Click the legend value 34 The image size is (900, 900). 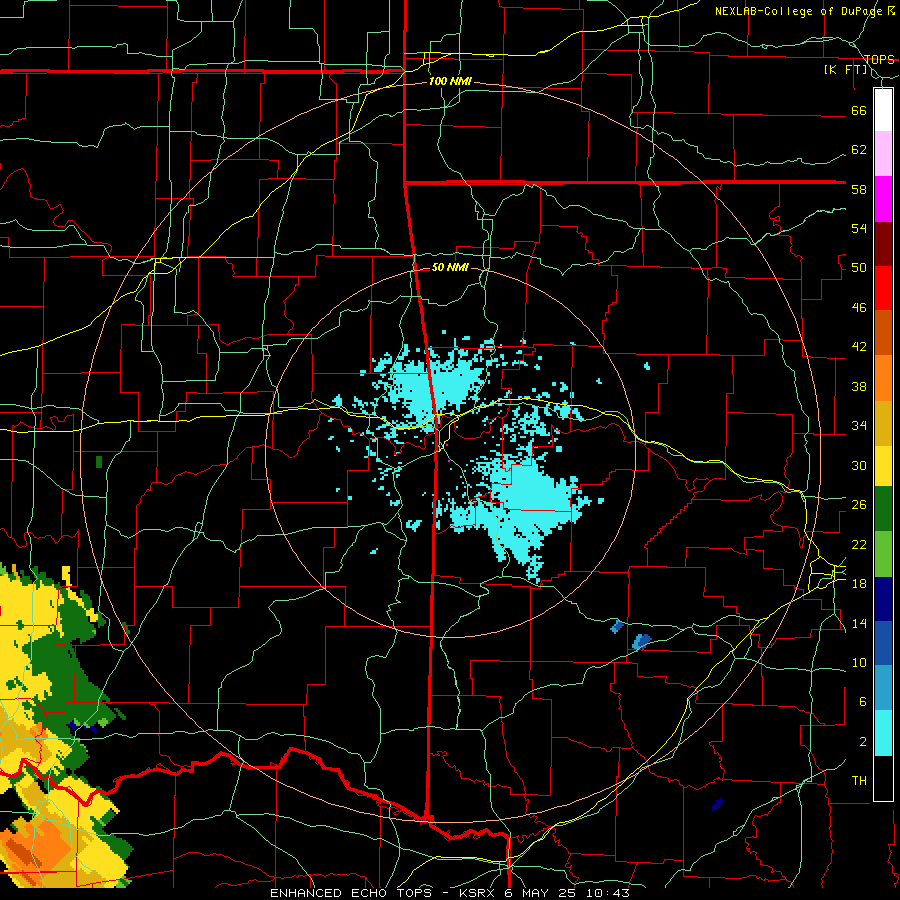point(859,426)
